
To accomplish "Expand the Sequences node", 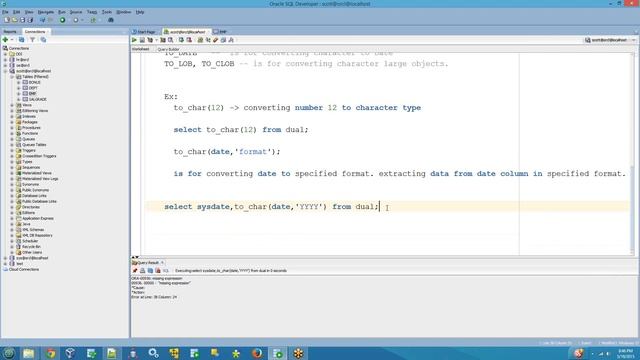I will coord(12,167).
